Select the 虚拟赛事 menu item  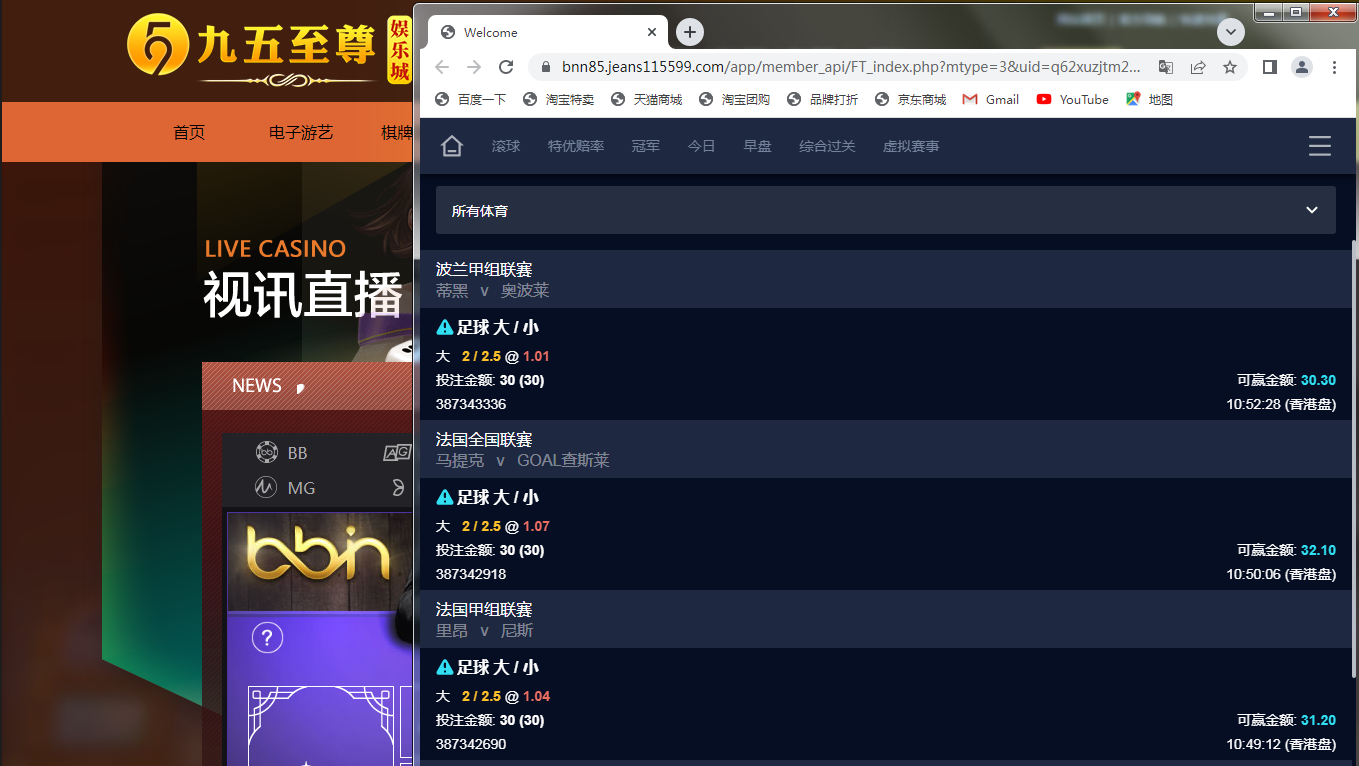[911, 146]
